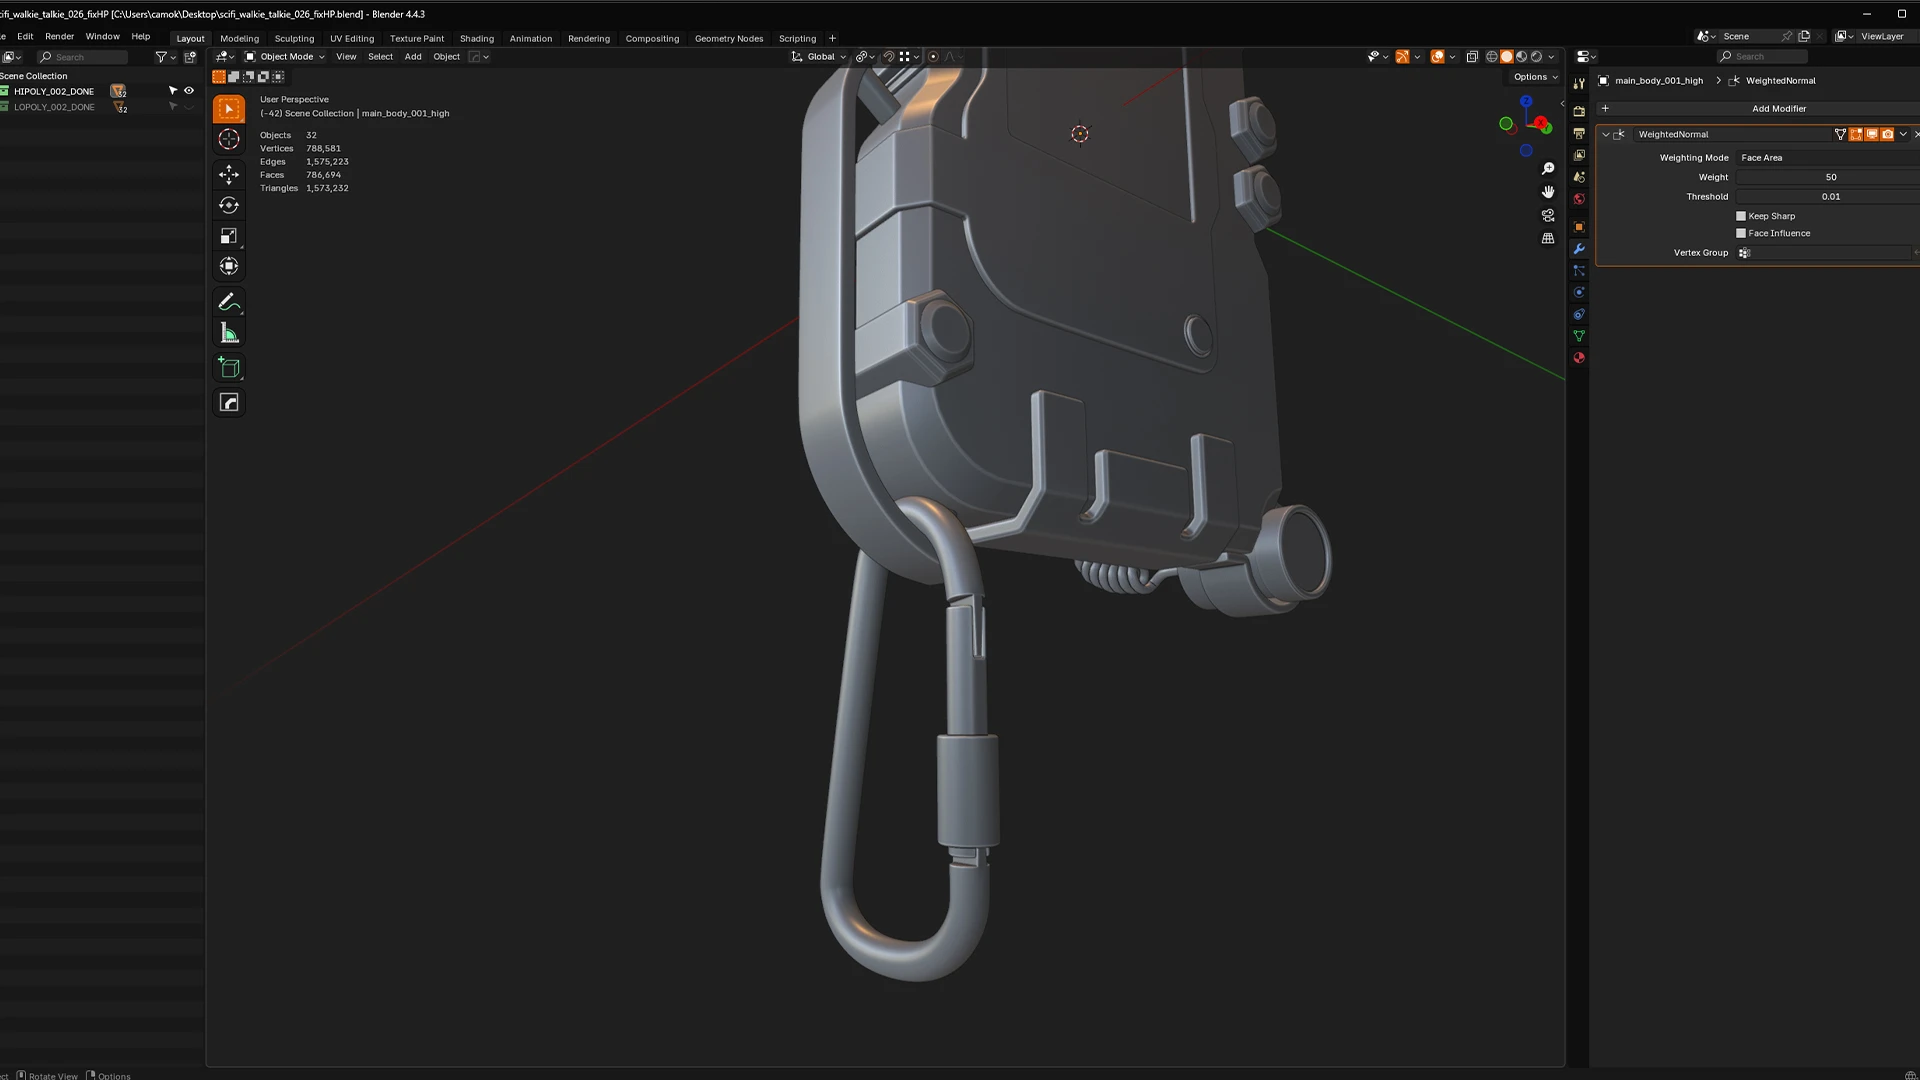The height and width of the screenshot is (1080, 1920).
Task: Open the Object Mode dropdown
Action: coord(285,57)
